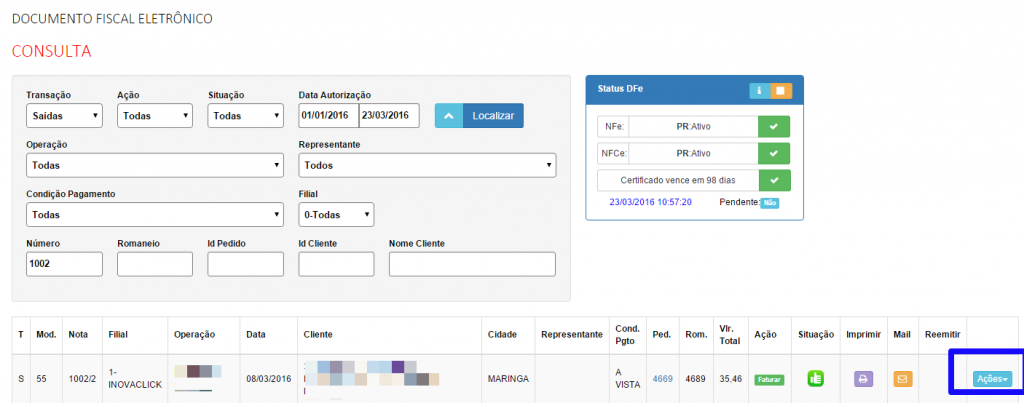
Task: Click the green check beside NFe status
Action: 774,126
